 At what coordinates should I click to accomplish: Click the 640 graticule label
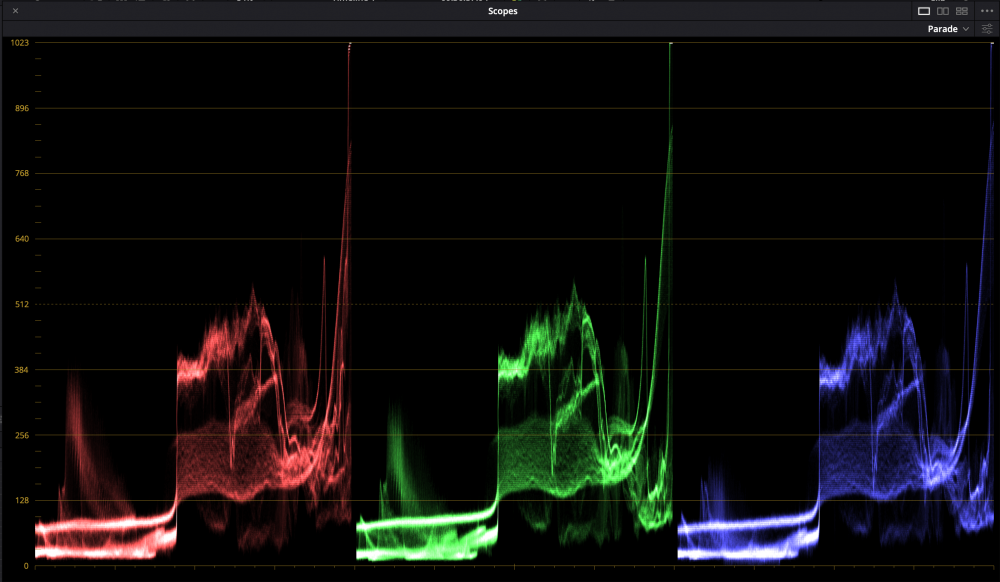click(x=20, y=239)
